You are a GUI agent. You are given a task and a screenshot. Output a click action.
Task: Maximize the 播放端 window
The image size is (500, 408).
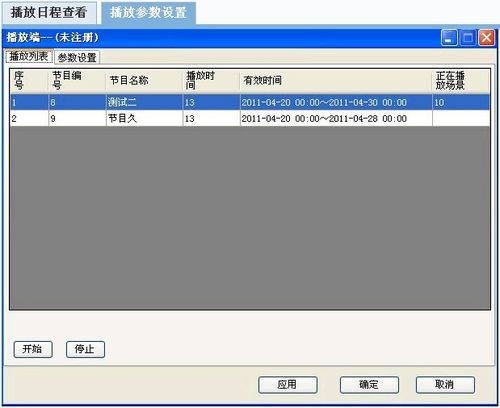(x=468, y=38)
